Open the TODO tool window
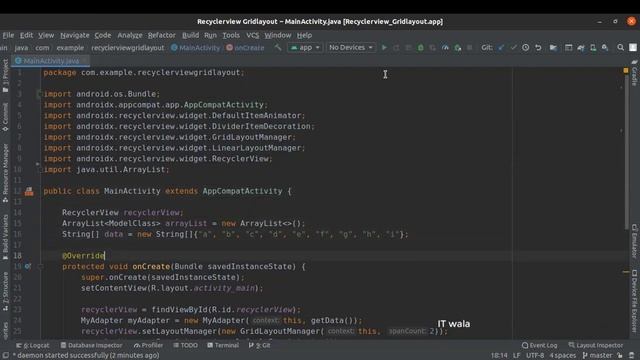640x360 pixels. point(185,345)
